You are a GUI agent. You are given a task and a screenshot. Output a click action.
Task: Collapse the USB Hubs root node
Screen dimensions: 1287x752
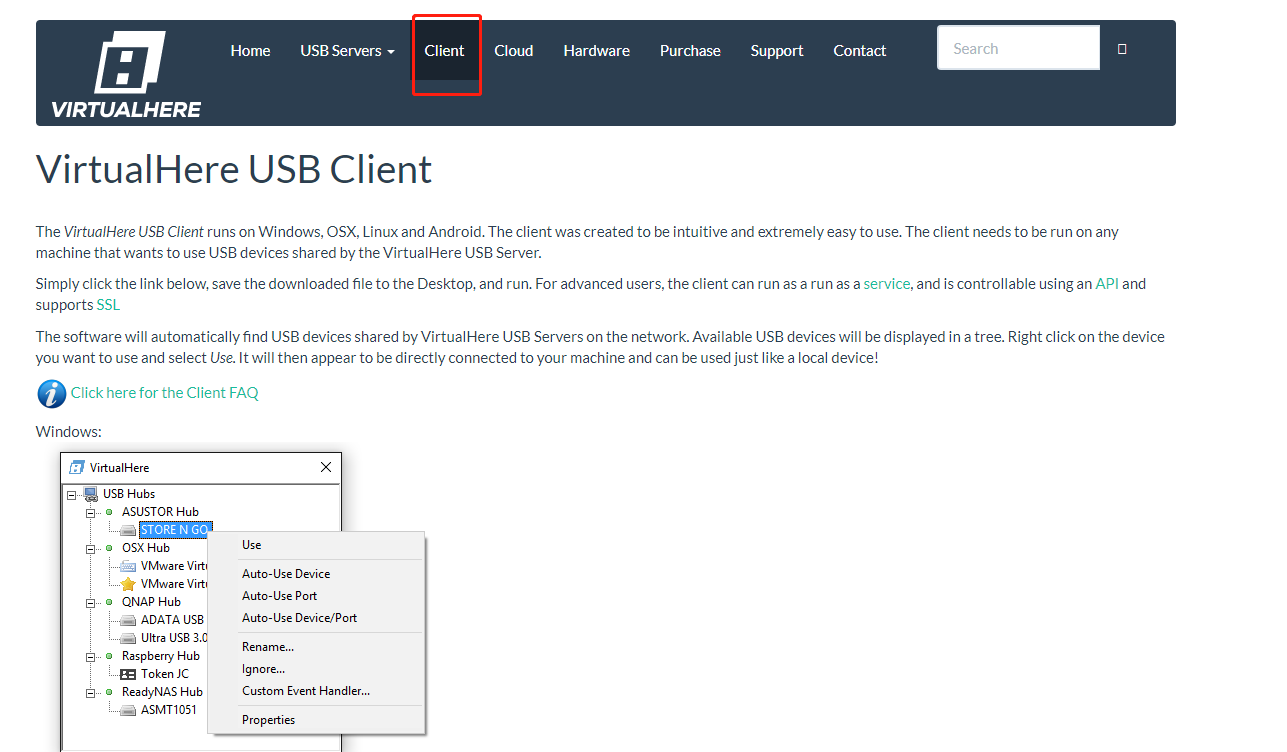72,494
